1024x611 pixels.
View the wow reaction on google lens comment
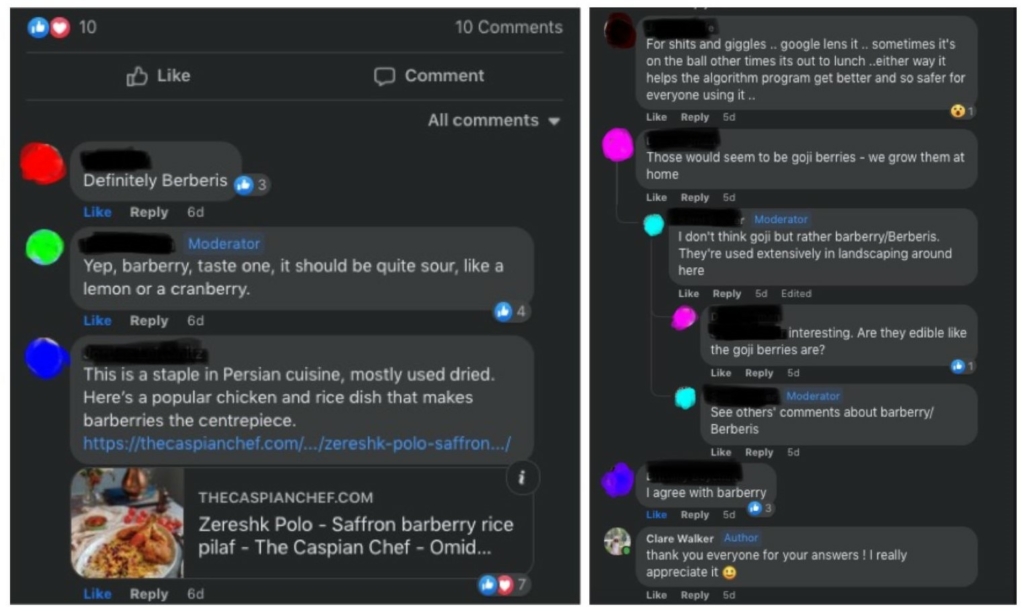[x=962, y=112]
